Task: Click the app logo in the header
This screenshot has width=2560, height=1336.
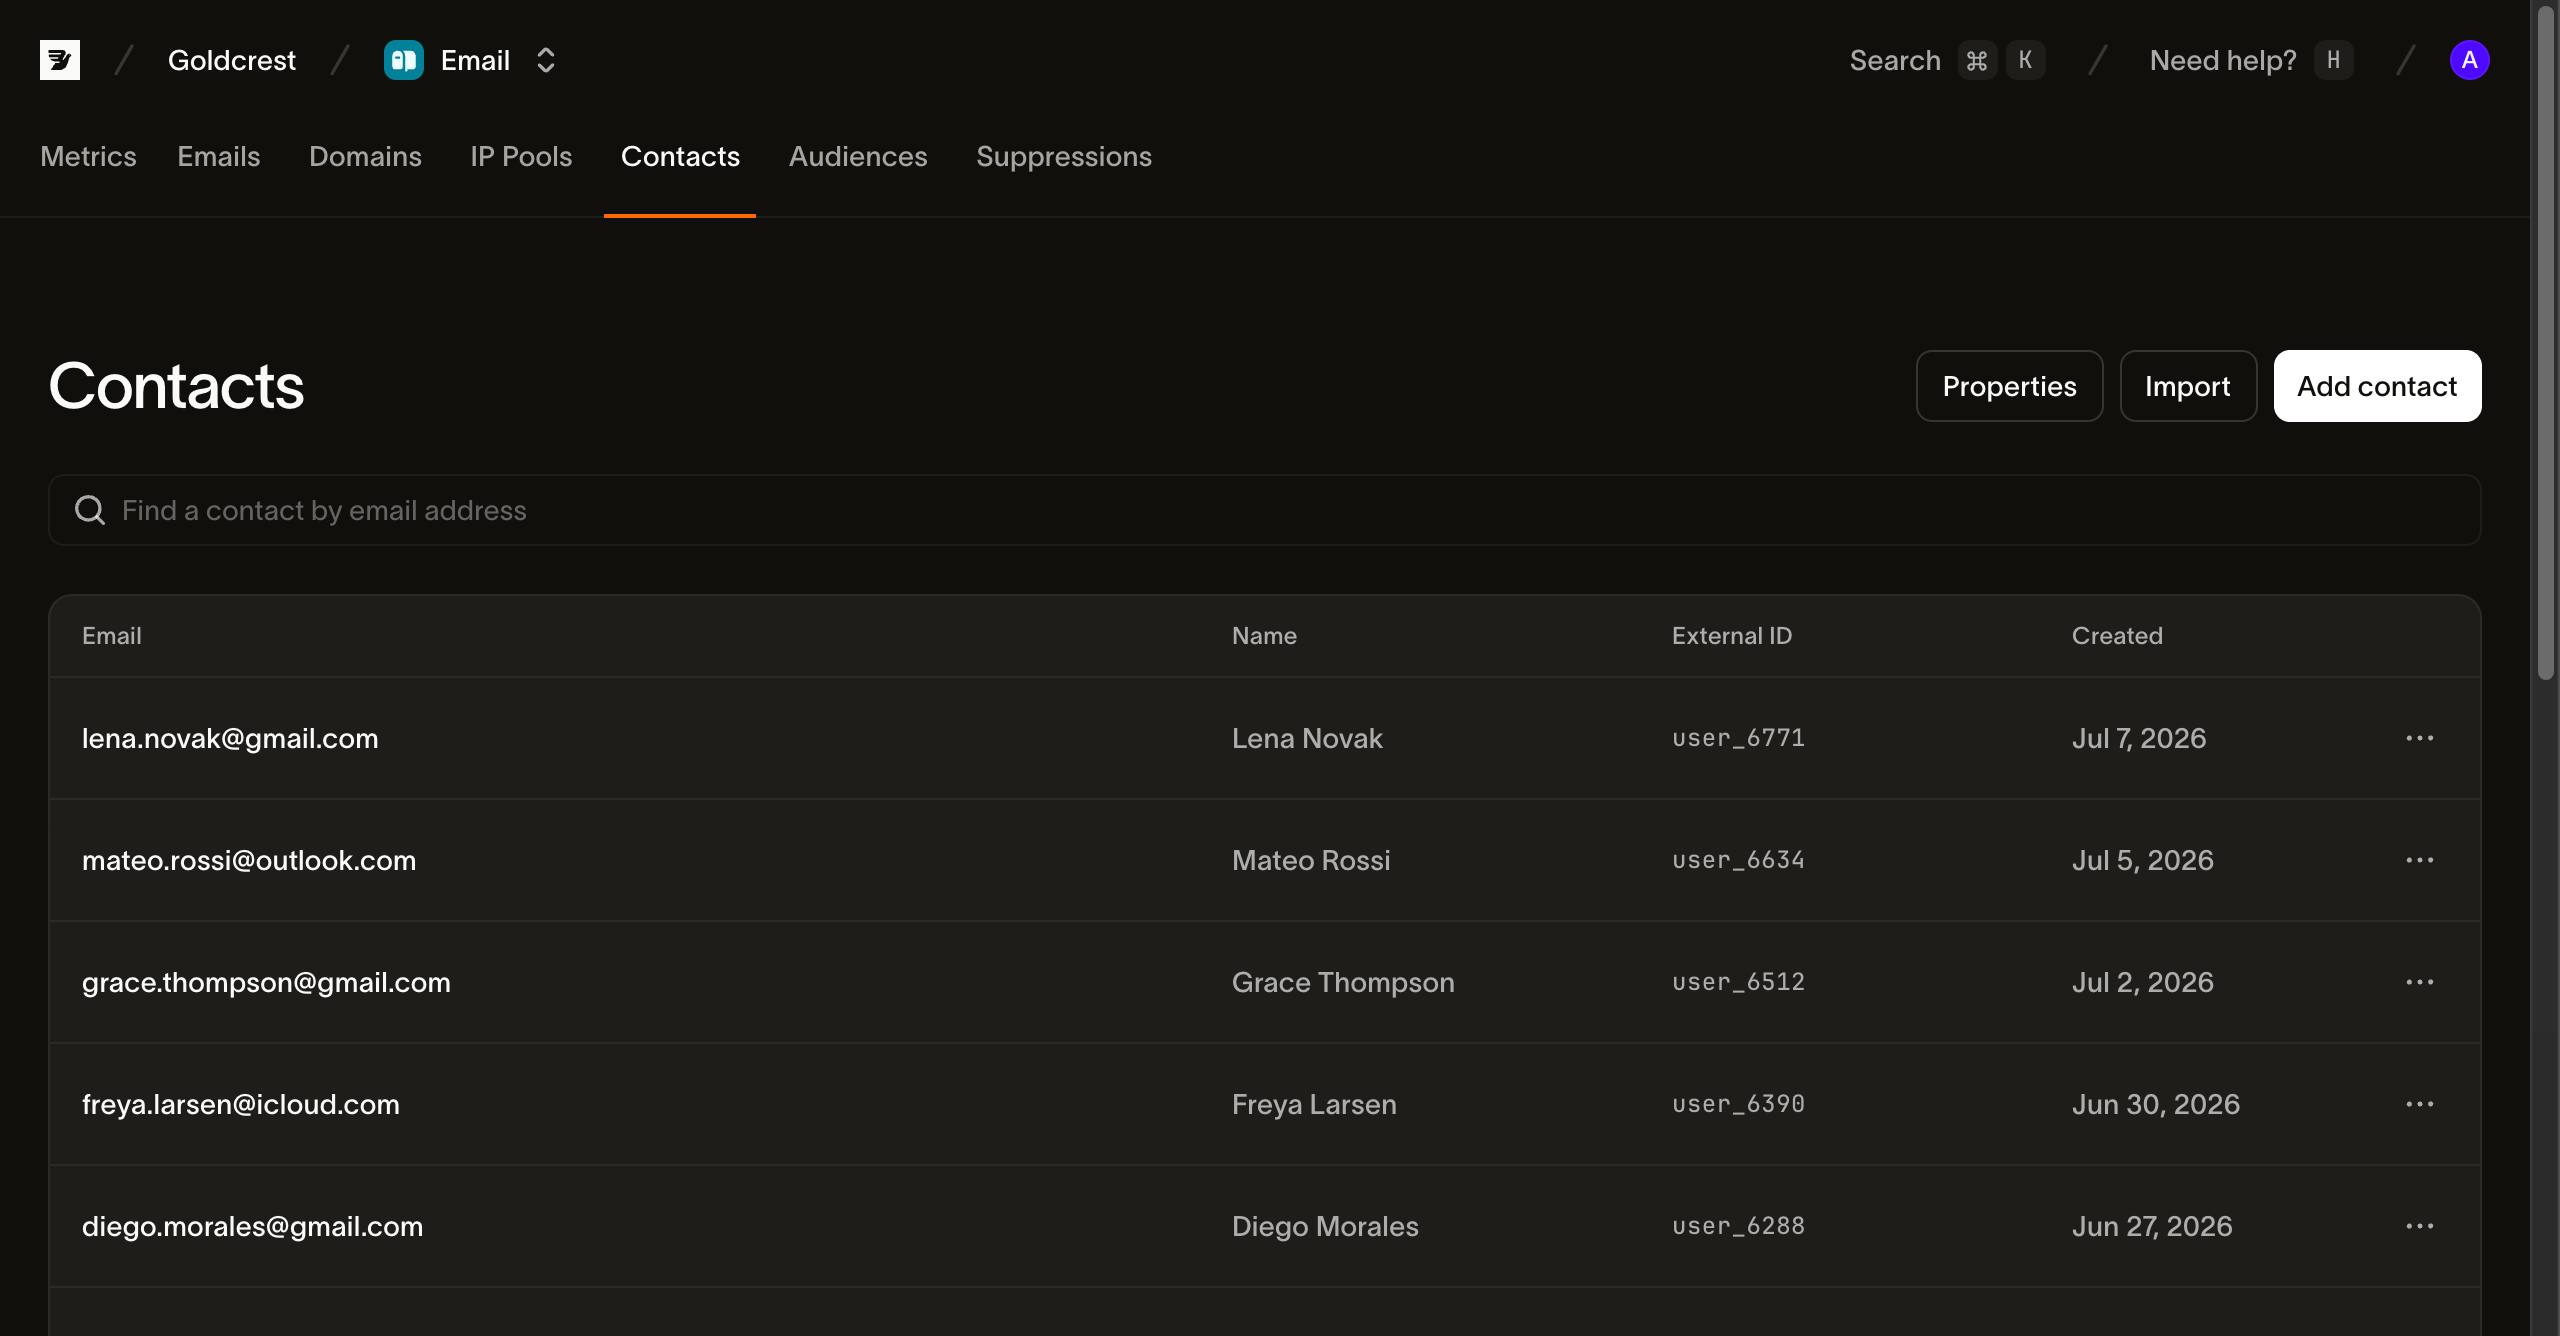Action: [x=60, y=60]
